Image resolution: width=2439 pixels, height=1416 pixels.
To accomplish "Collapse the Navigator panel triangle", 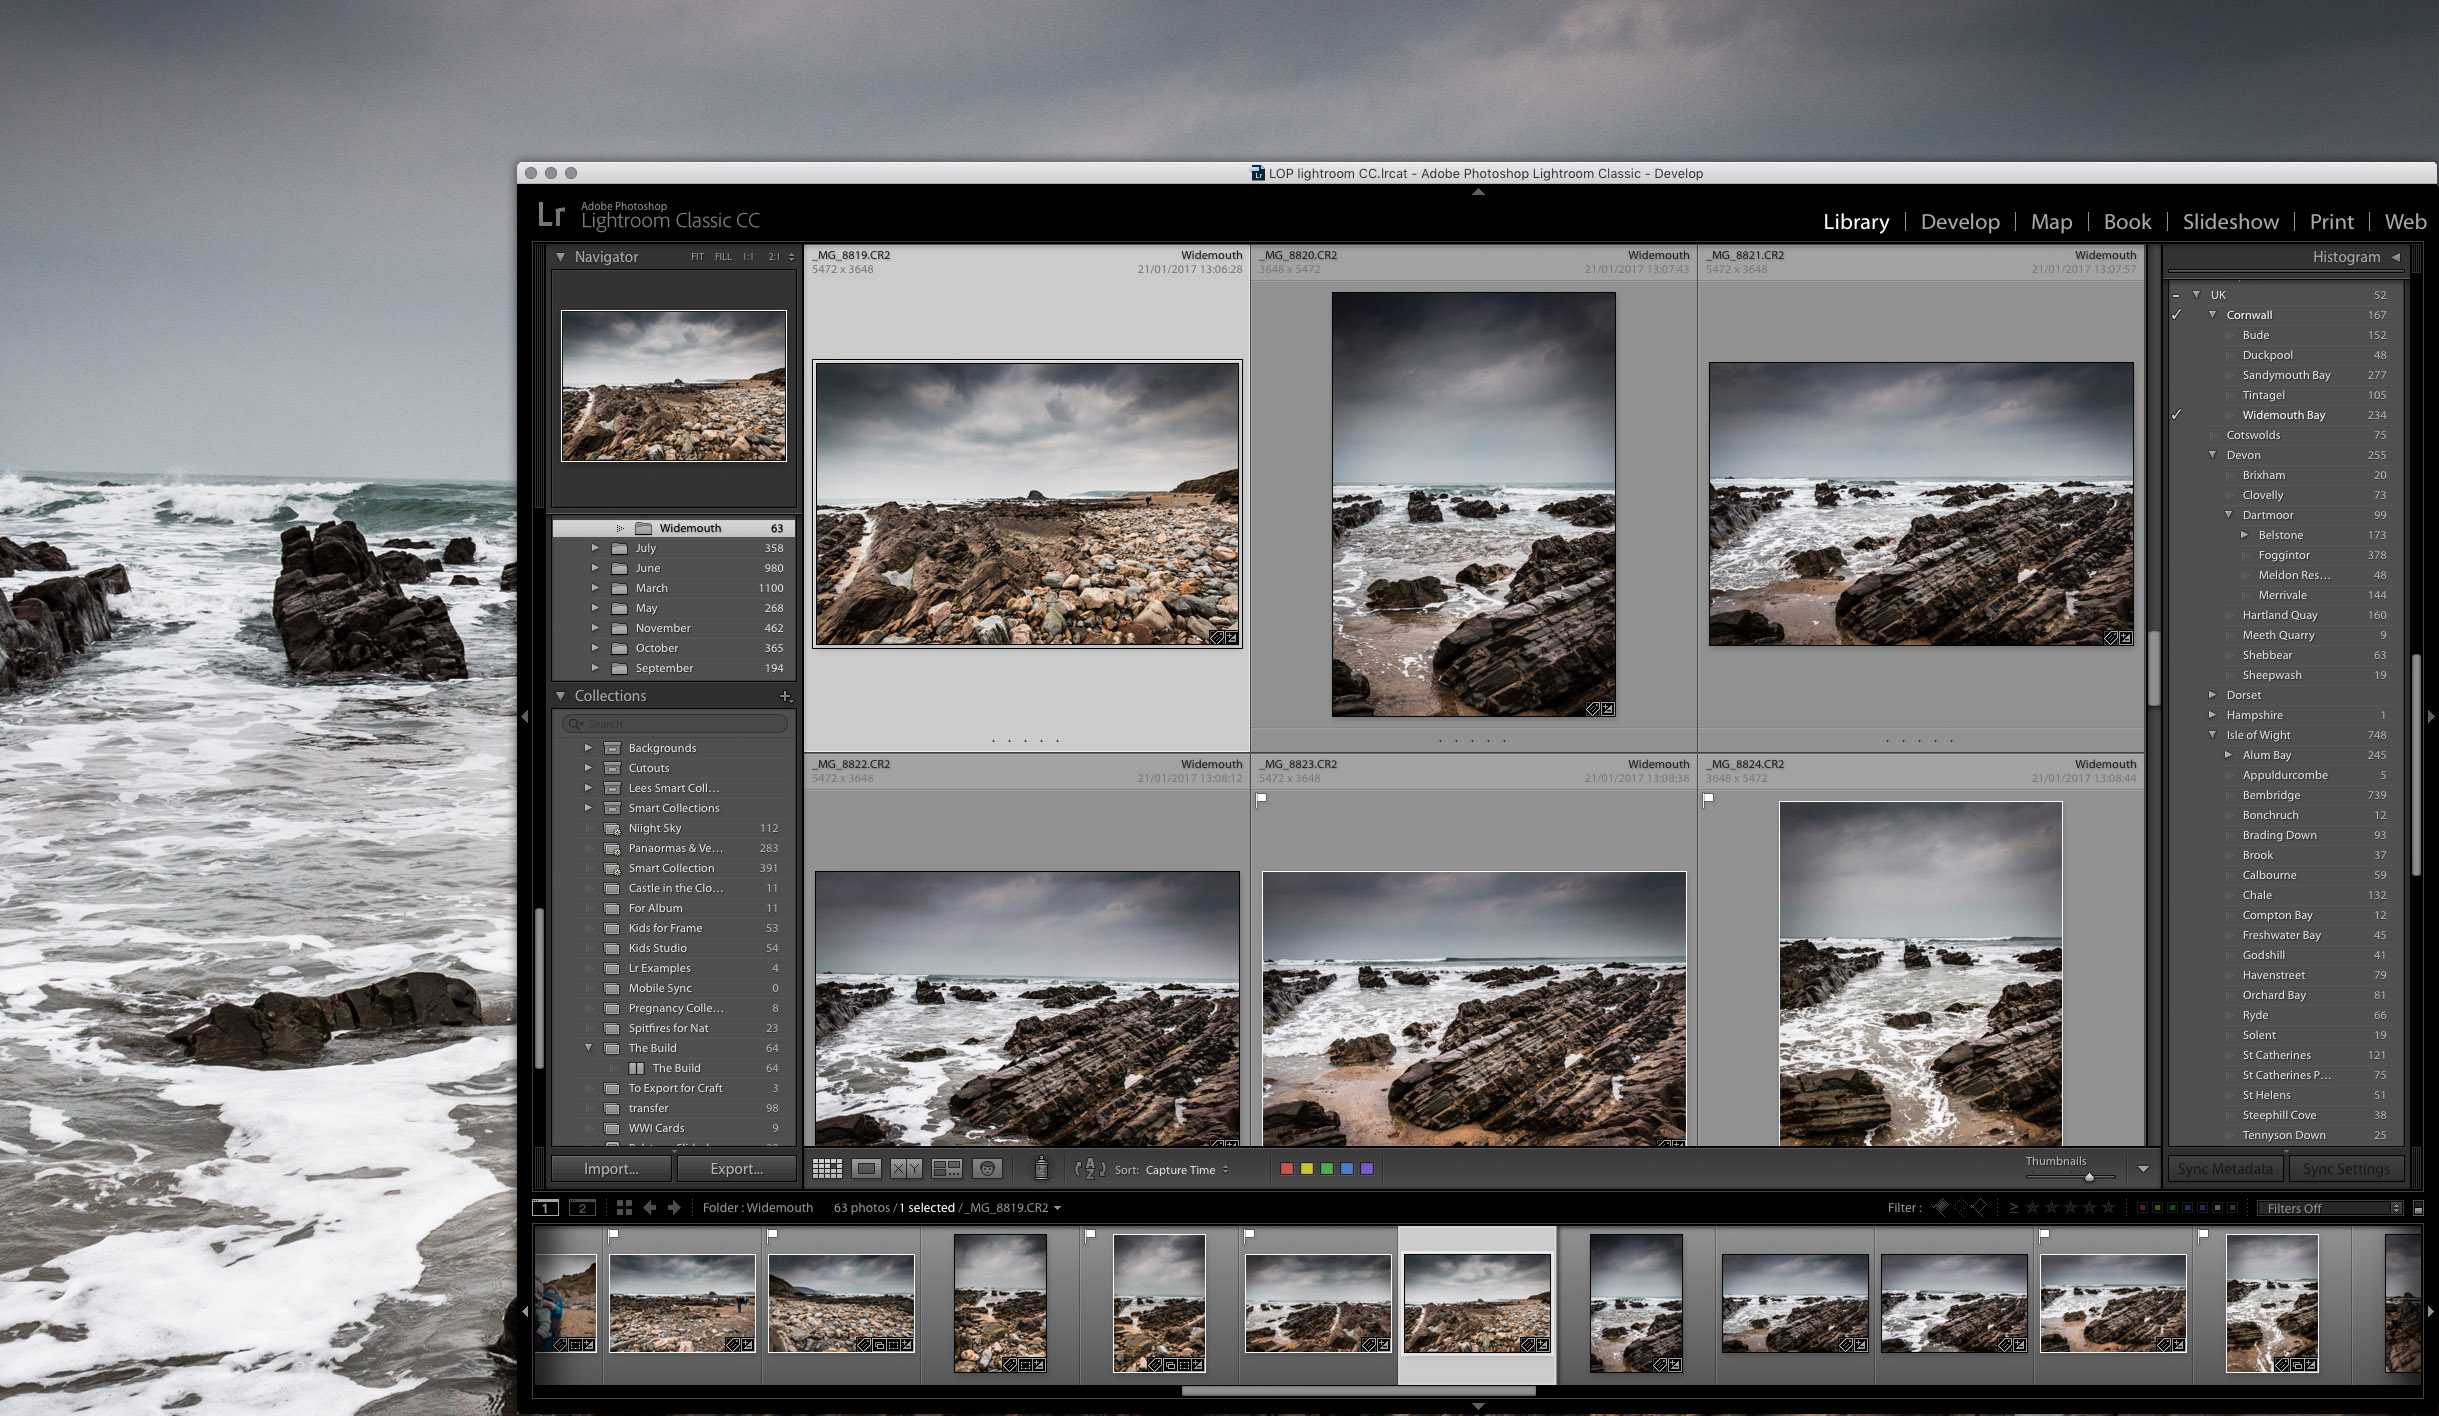I will (560, 257).
